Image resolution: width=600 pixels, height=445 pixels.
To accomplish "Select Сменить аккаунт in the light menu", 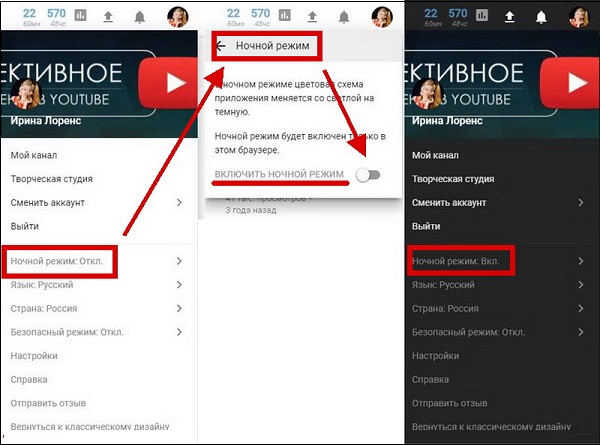I will 47,203.
